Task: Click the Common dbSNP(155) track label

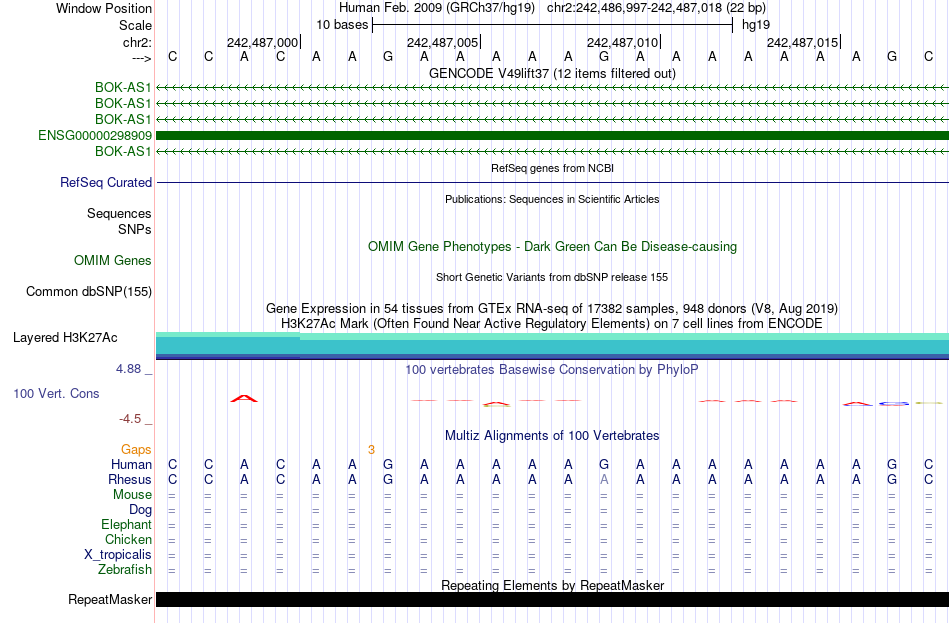Action: (x=89, y=292)
